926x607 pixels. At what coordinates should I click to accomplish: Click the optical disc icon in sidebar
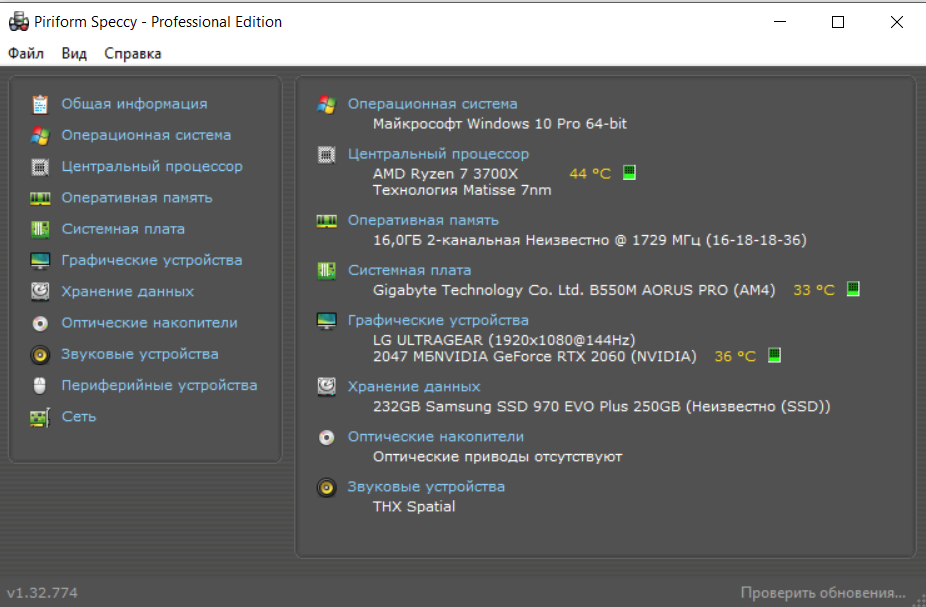40,323
